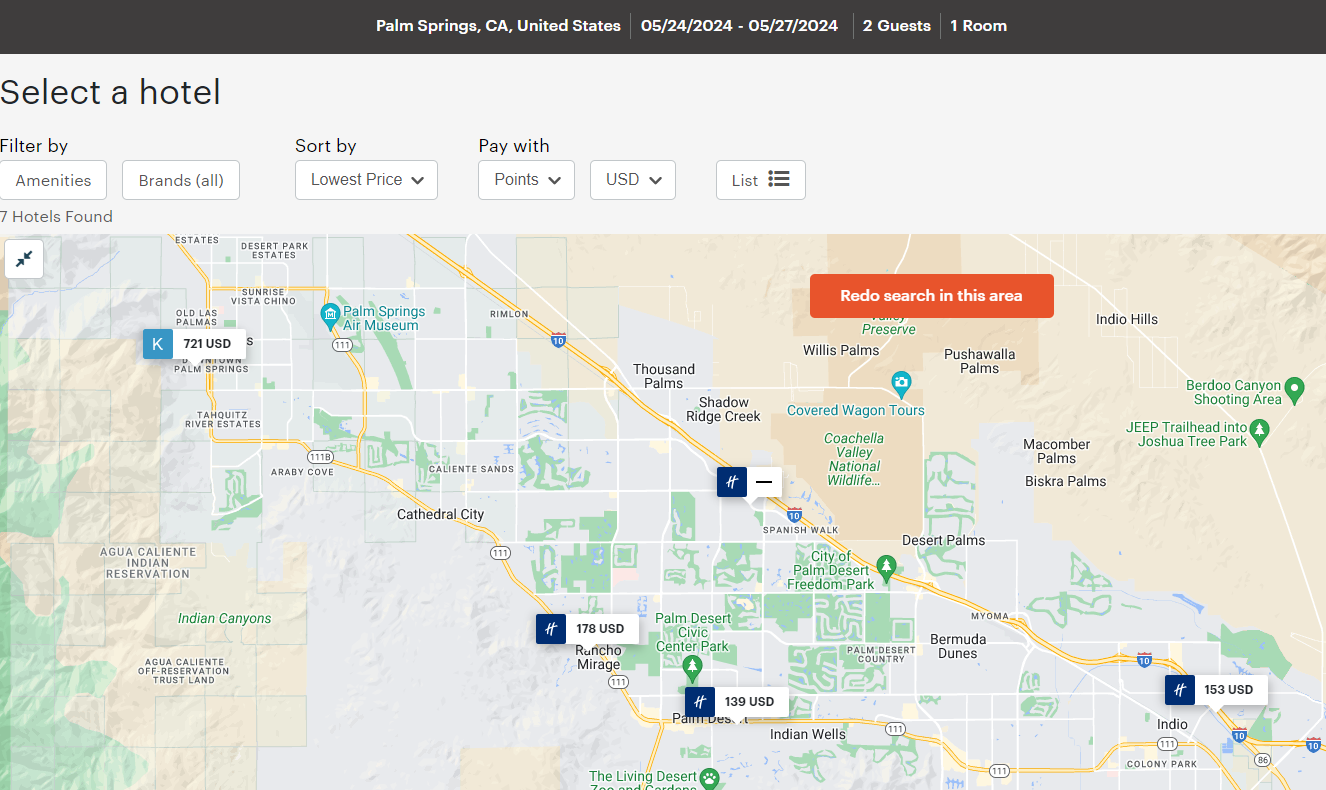This screenshot has height=790, width=1326.
Task: Click the collapse map arrows icon
Action: click(x=23, y=259)
